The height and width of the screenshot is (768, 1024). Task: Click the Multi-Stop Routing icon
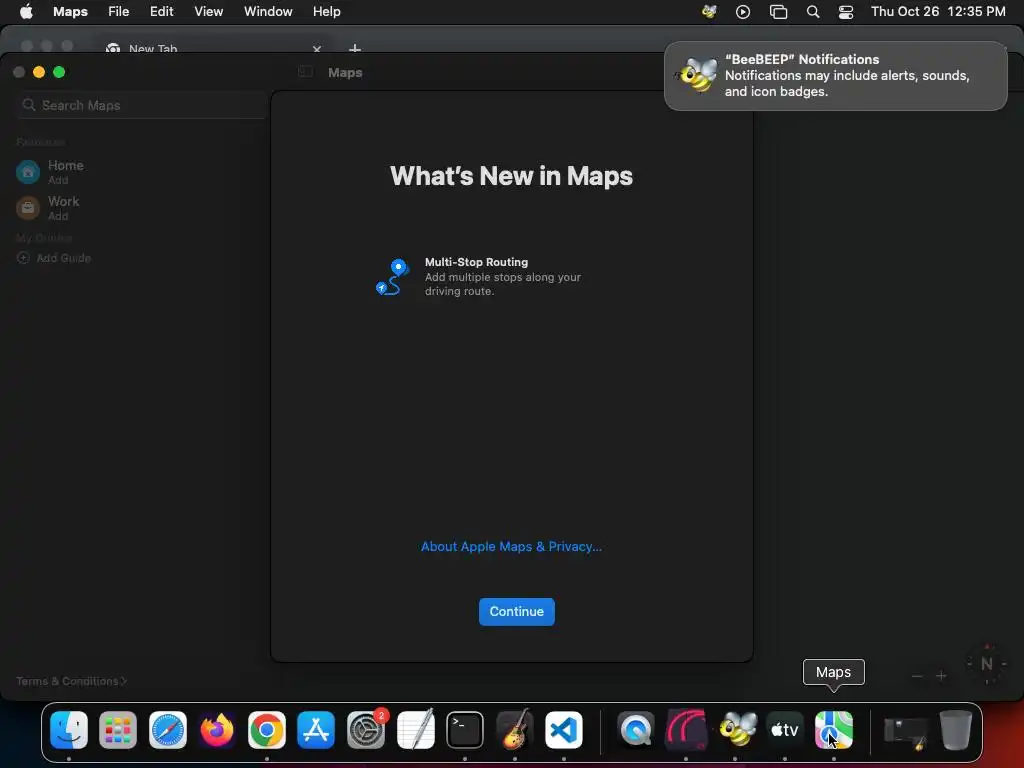coord(392,276)
